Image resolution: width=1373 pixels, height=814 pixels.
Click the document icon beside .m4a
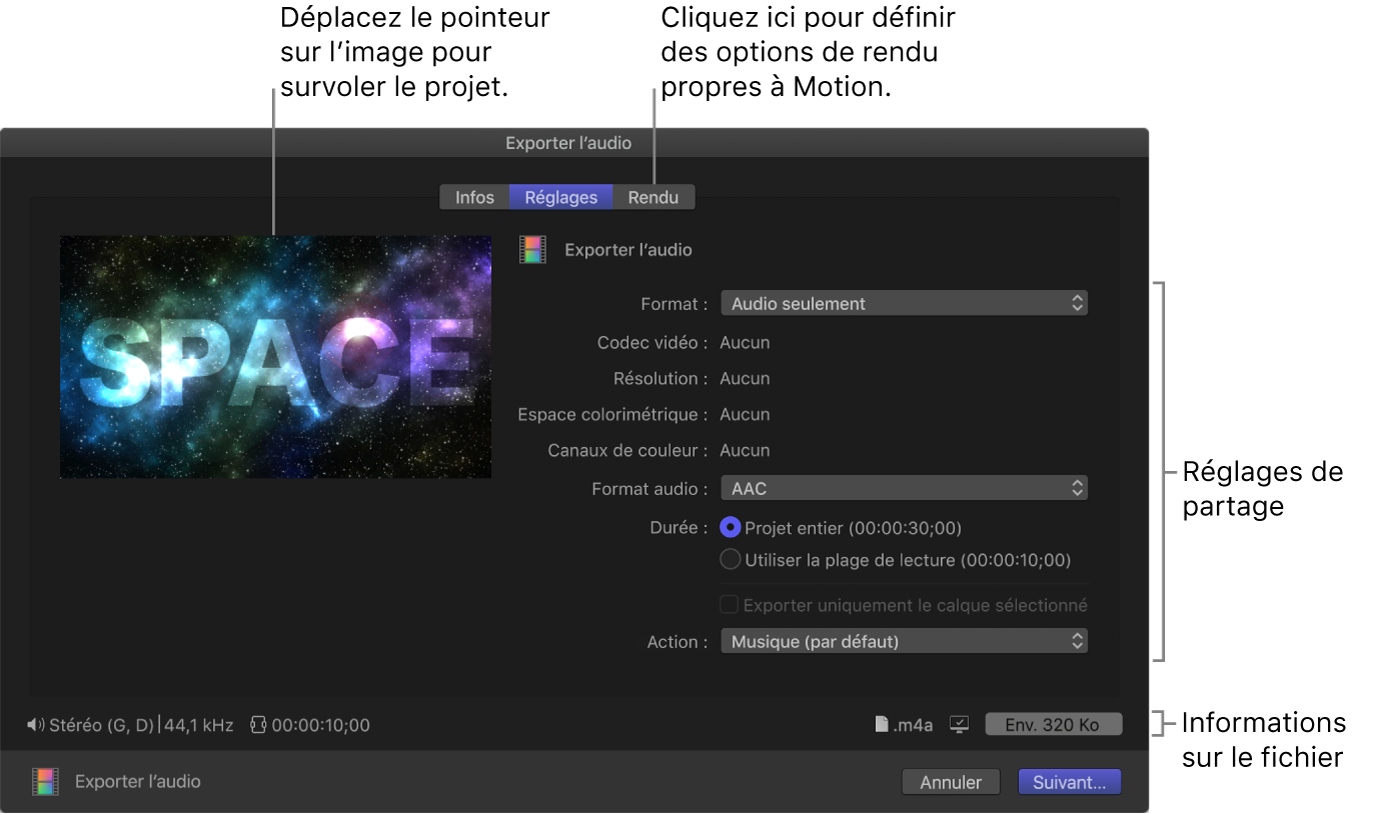[x=882, y=724]
